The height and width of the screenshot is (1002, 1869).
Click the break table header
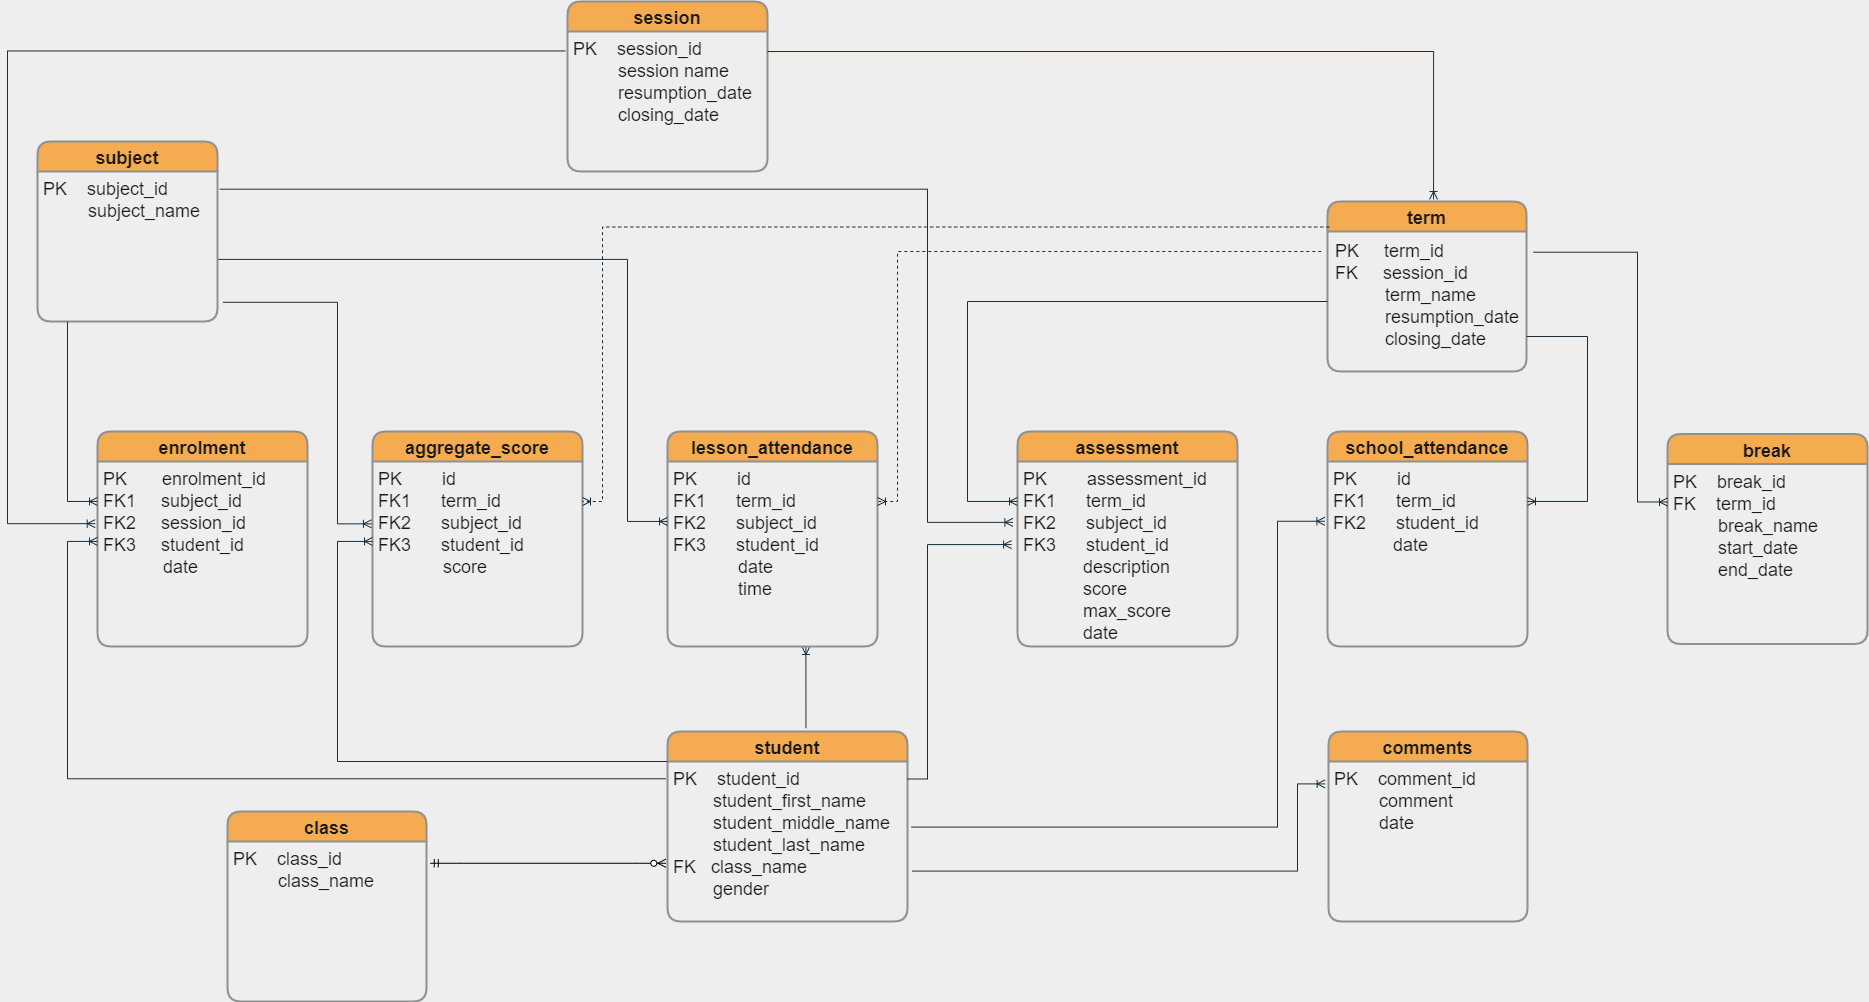point(1767,451)
